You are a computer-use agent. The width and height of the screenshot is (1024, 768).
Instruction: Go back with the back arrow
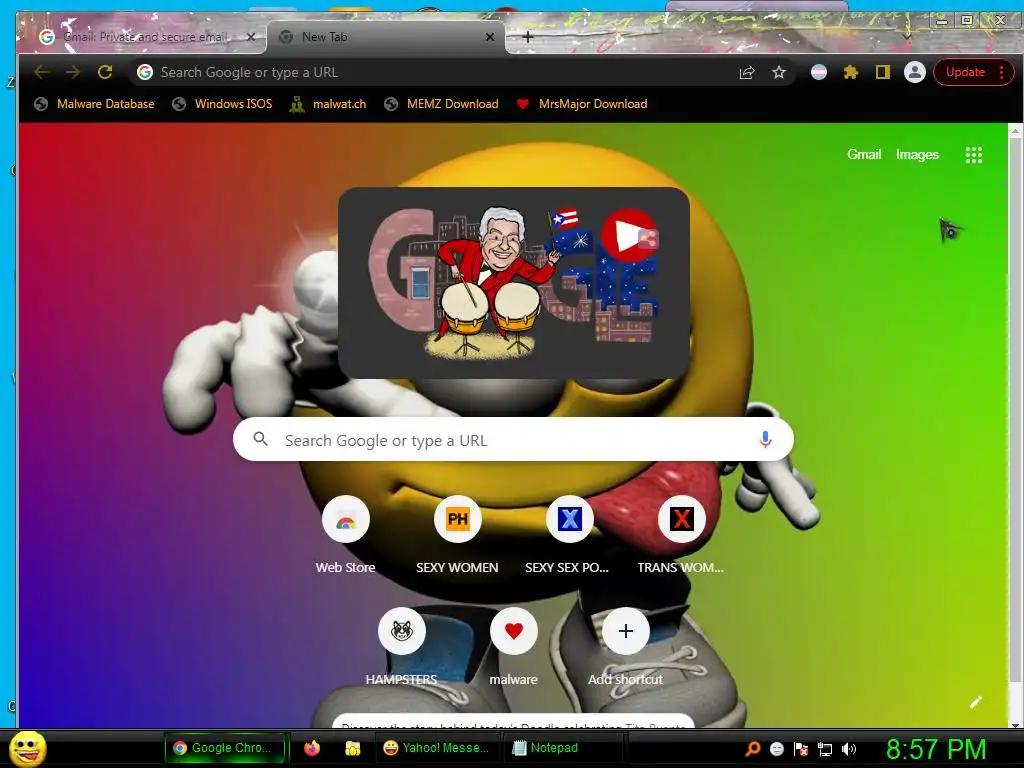click(41, 72)
